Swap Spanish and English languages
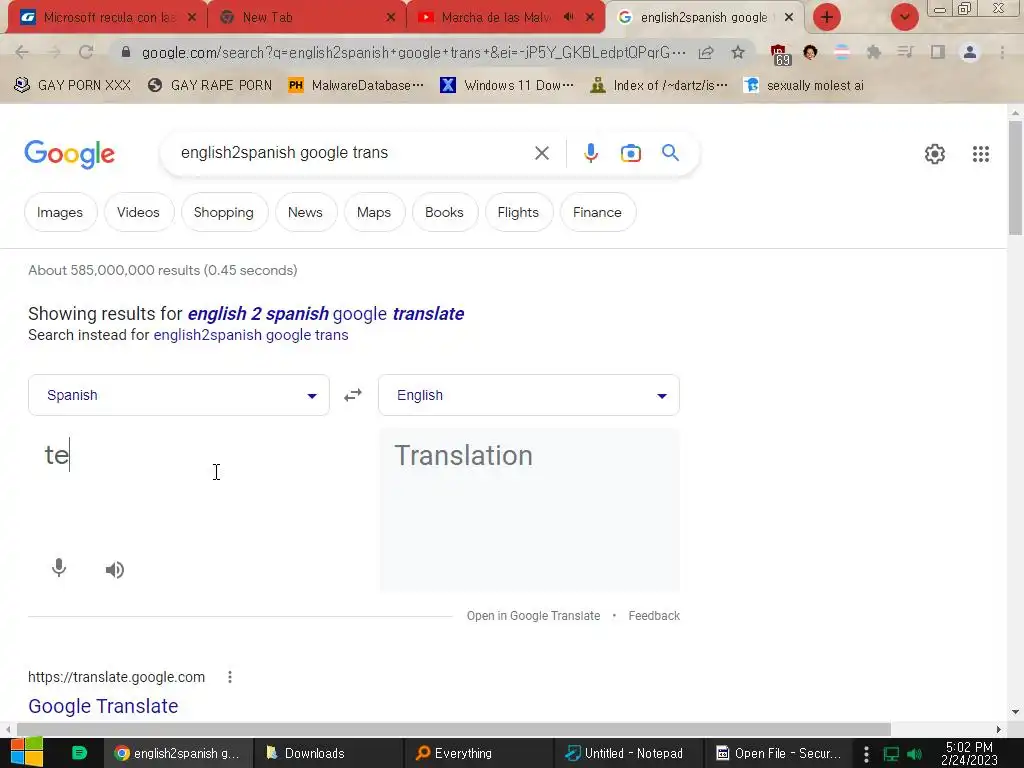 353,395
